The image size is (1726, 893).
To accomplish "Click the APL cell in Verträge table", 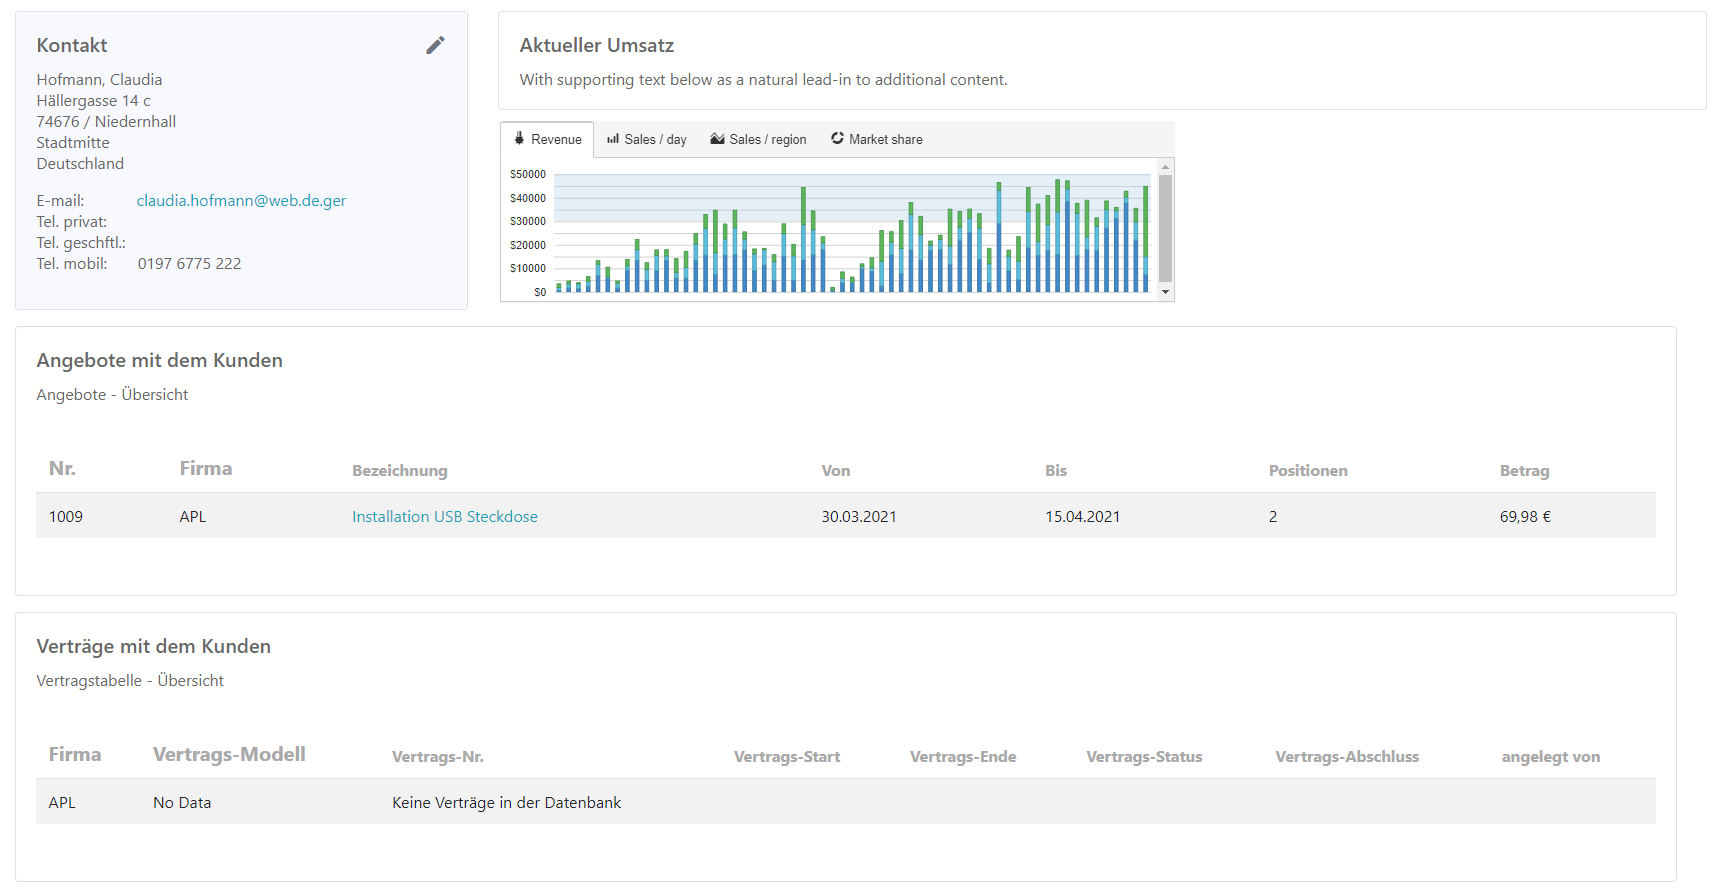I will 62,802.
